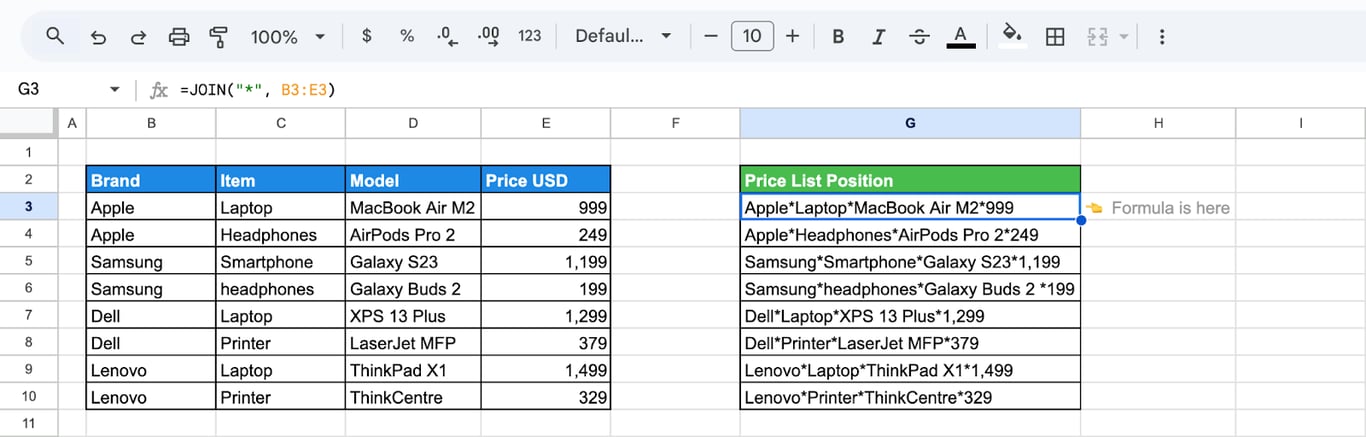Increase font size with plus button
The width and height of the screenshot is (1366, 437).
[x=793, y=36]
